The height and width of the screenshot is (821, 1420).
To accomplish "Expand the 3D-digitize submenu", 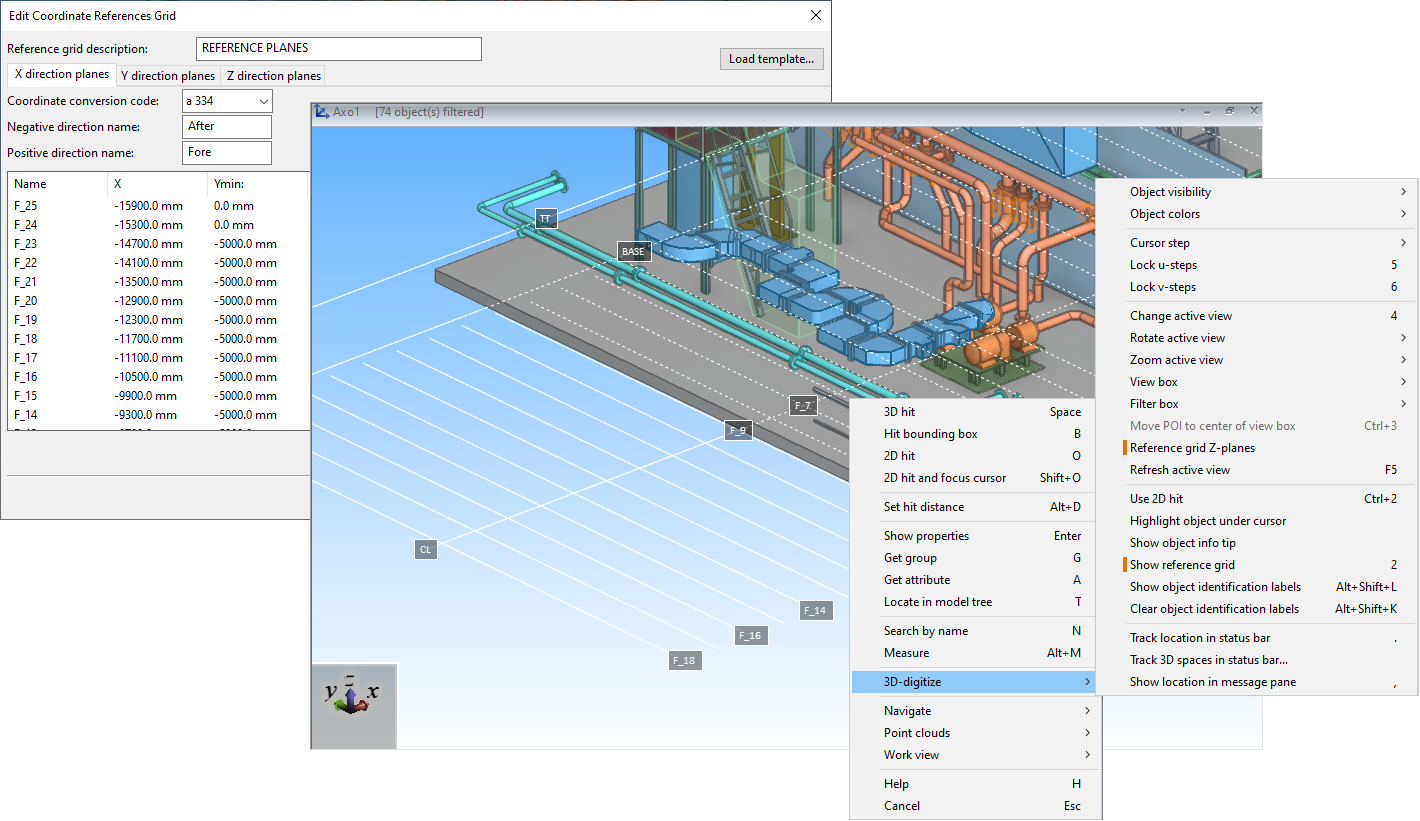I will click(974, 682).
